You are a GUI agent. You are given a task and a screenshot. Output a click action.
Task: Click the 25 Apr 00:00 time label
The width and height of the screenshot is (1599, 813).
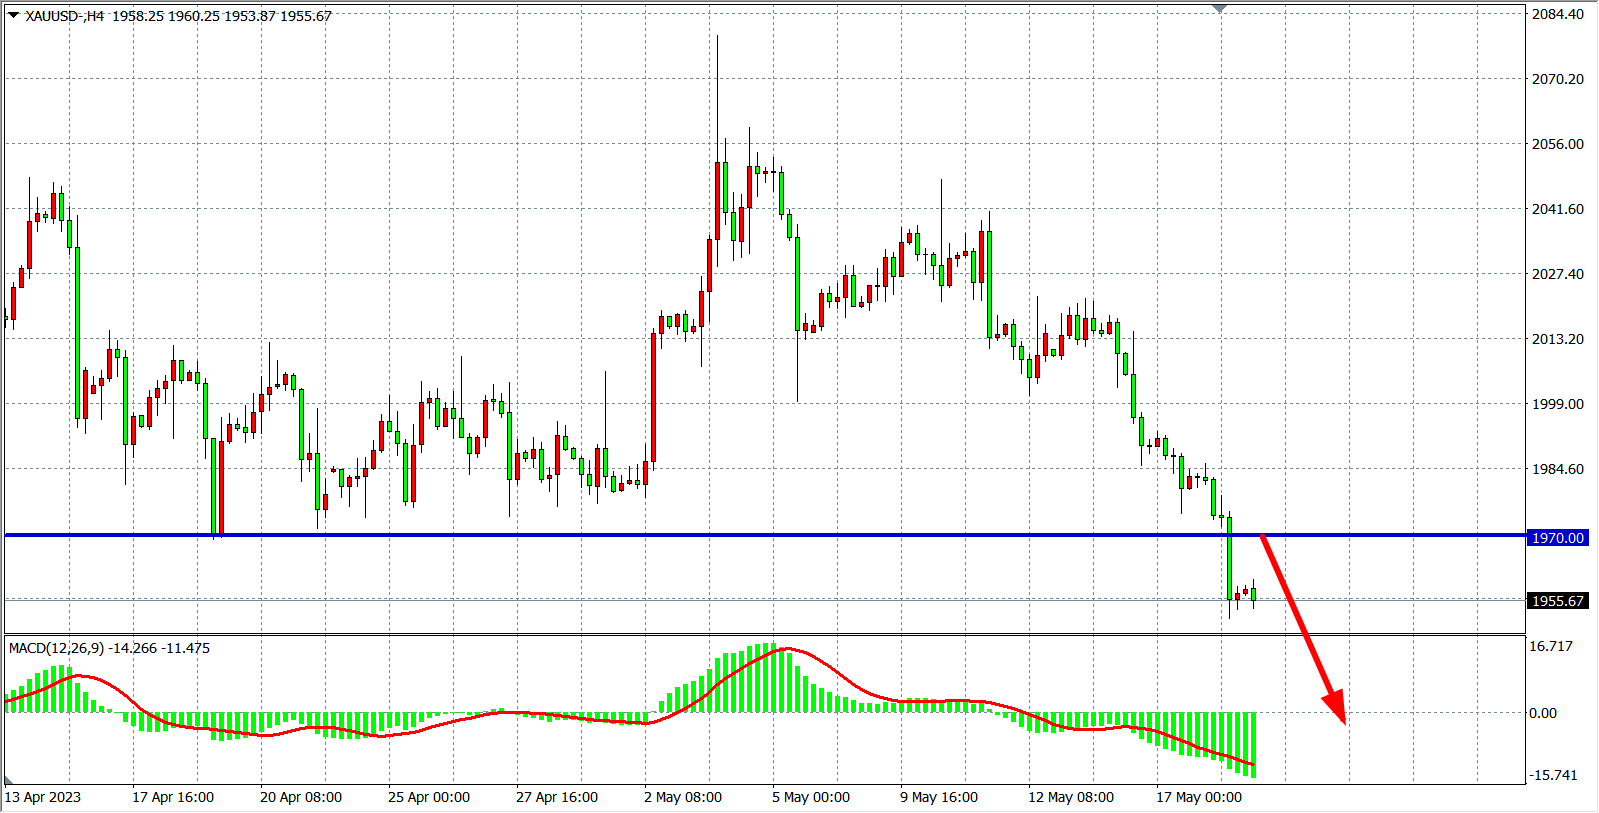[x=429, y=797]
